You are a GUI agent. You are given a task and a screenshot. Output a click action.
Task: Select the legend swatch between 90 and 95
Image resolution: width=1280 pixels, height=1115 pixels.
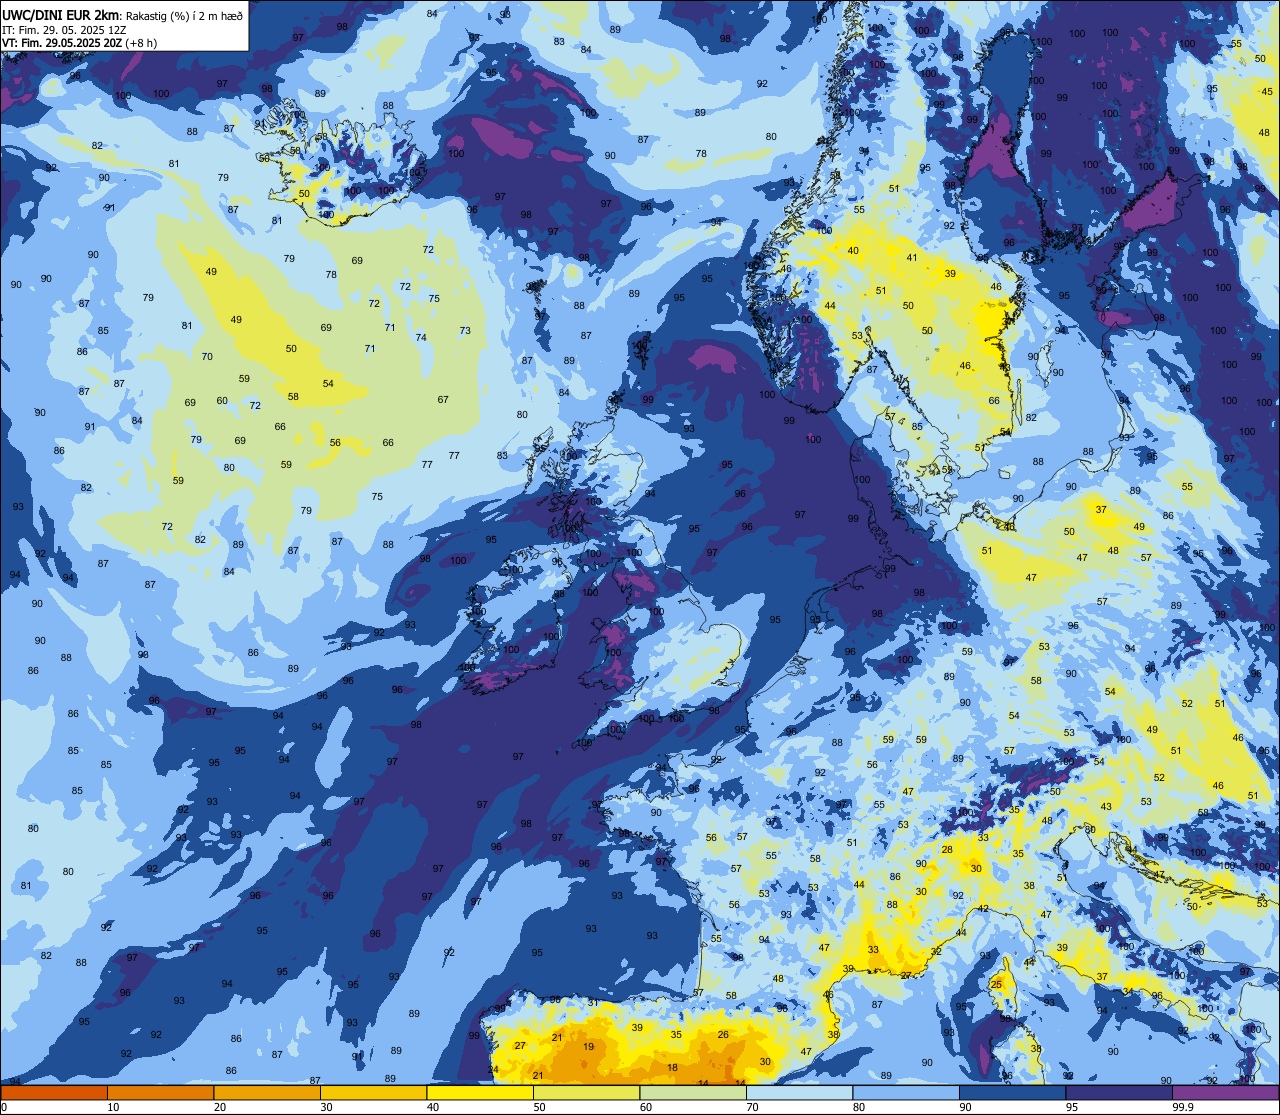[x=1012, y=1093]
